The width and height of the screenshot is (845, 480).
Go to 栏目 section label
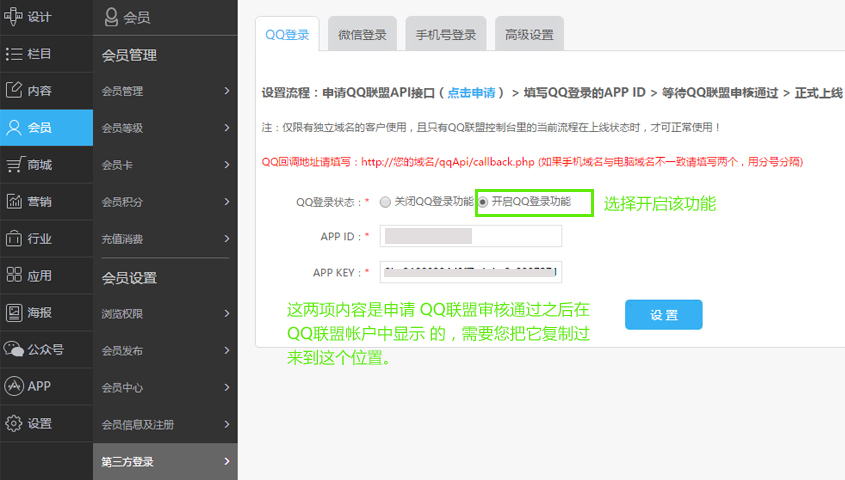39,54
